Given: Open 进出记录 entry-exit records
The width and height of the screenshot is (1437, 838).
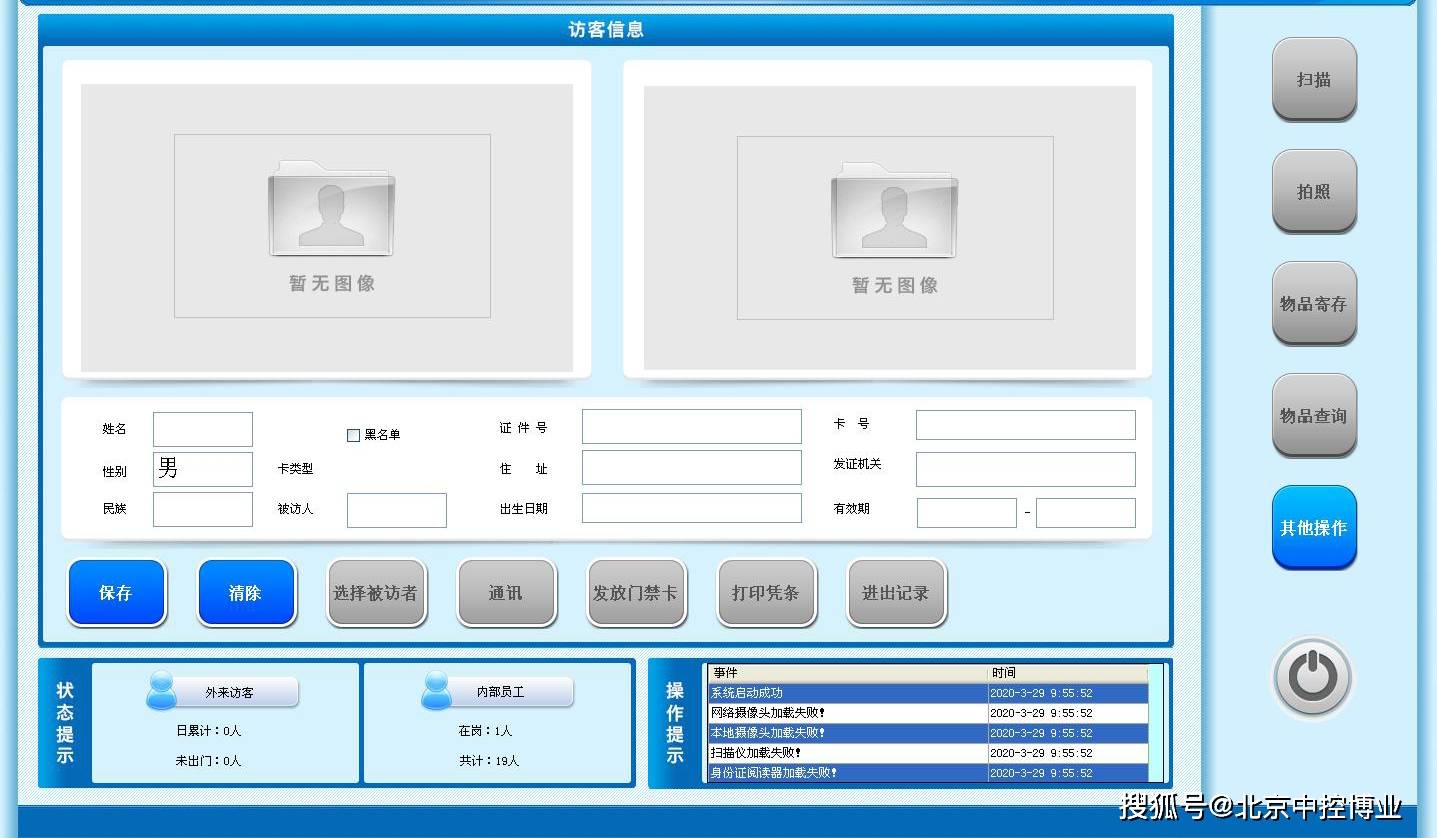Looking at the screenshot, I should 896,592.
